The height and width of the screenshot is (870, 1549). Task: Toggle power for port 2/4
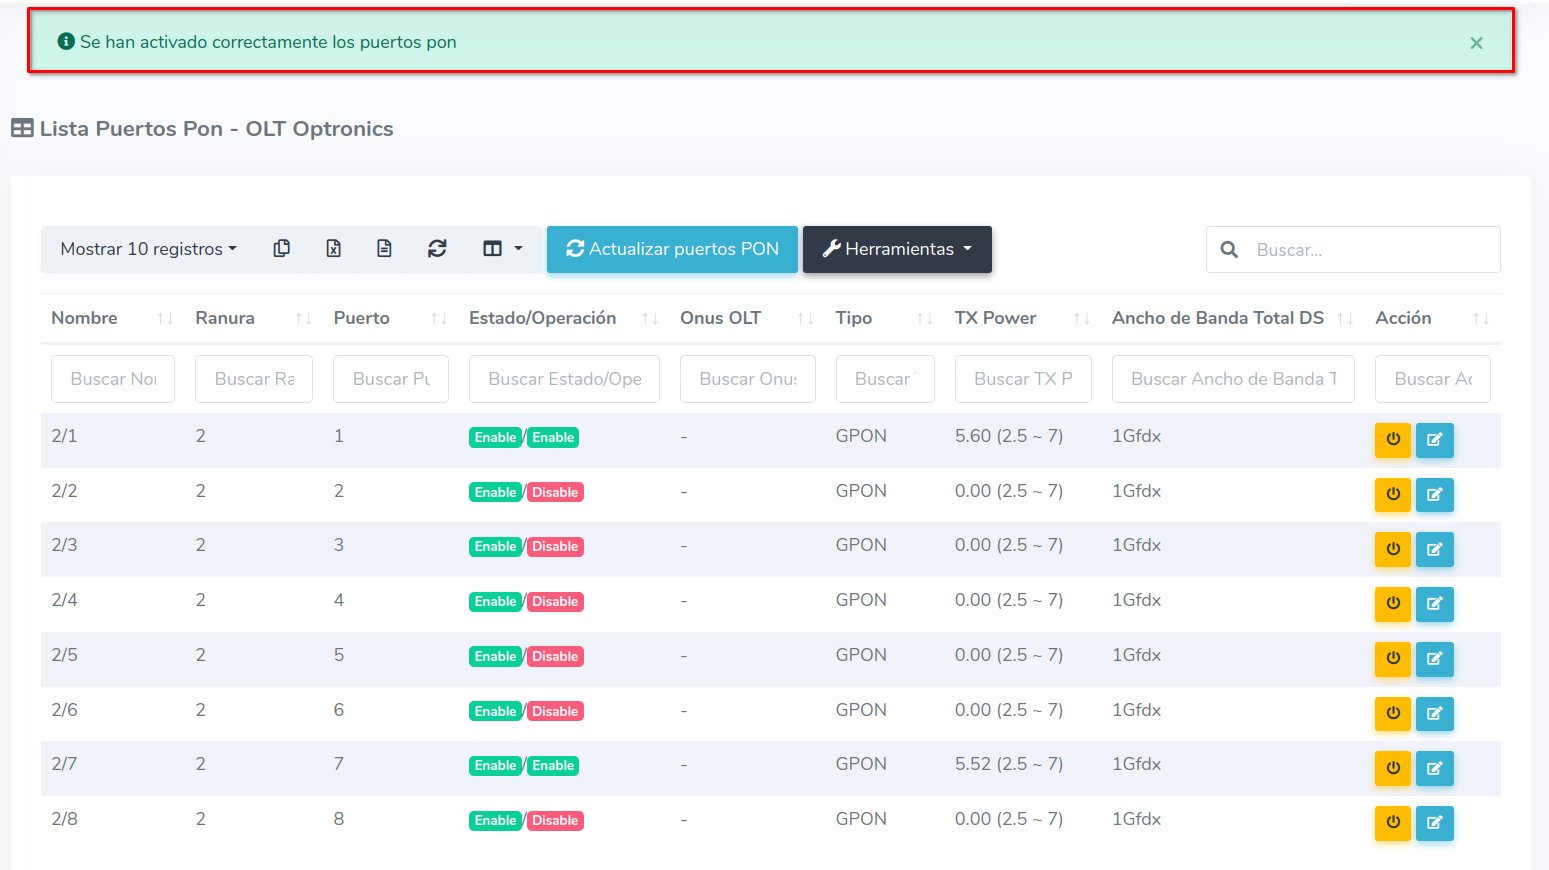click(x=1392, y=604)
